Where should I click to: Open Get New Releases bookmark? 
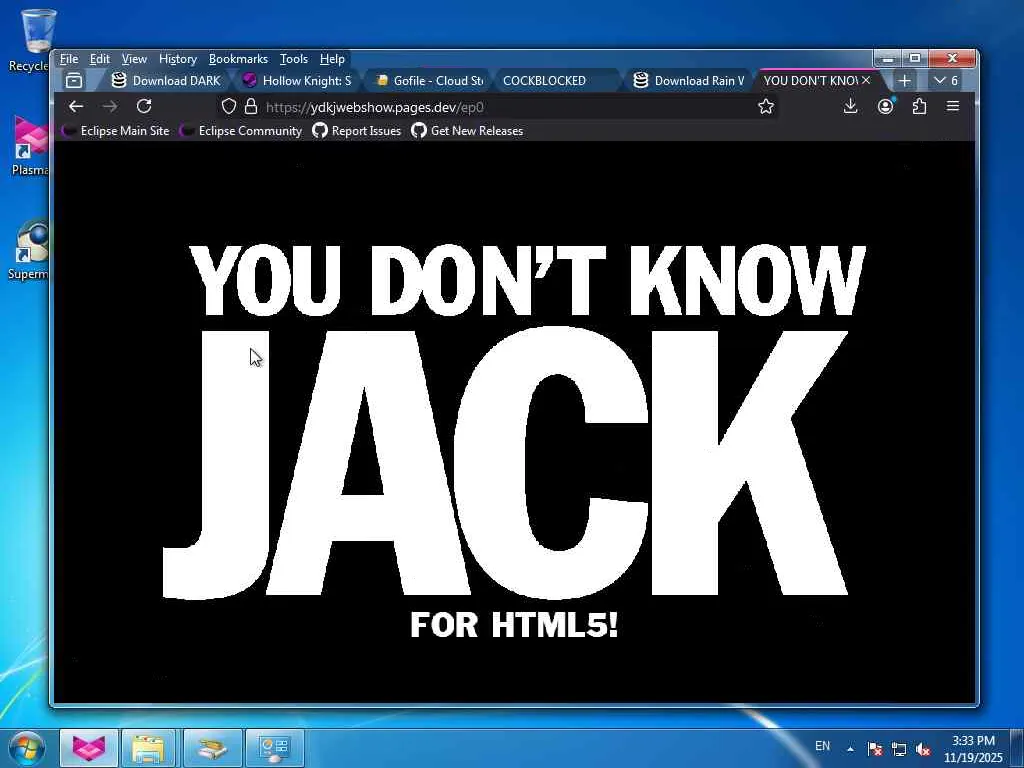point(467,131)
